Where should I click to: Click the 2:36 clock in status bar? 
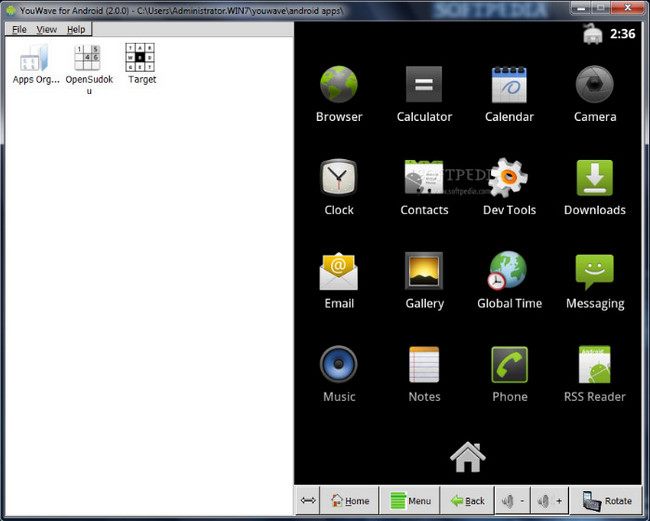(622, 34)
